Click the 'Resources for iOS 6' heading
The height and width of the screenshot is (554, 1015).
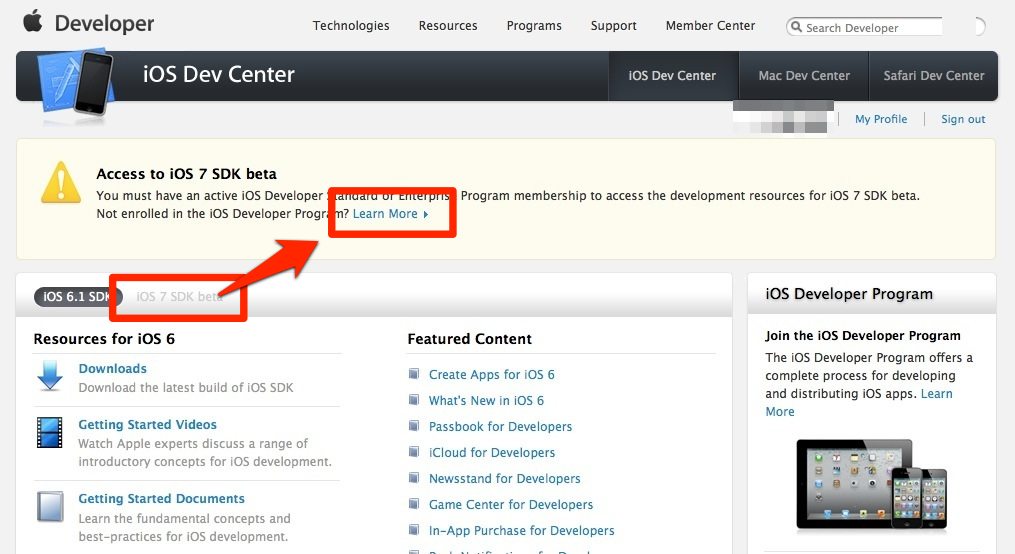pos(104,338)
